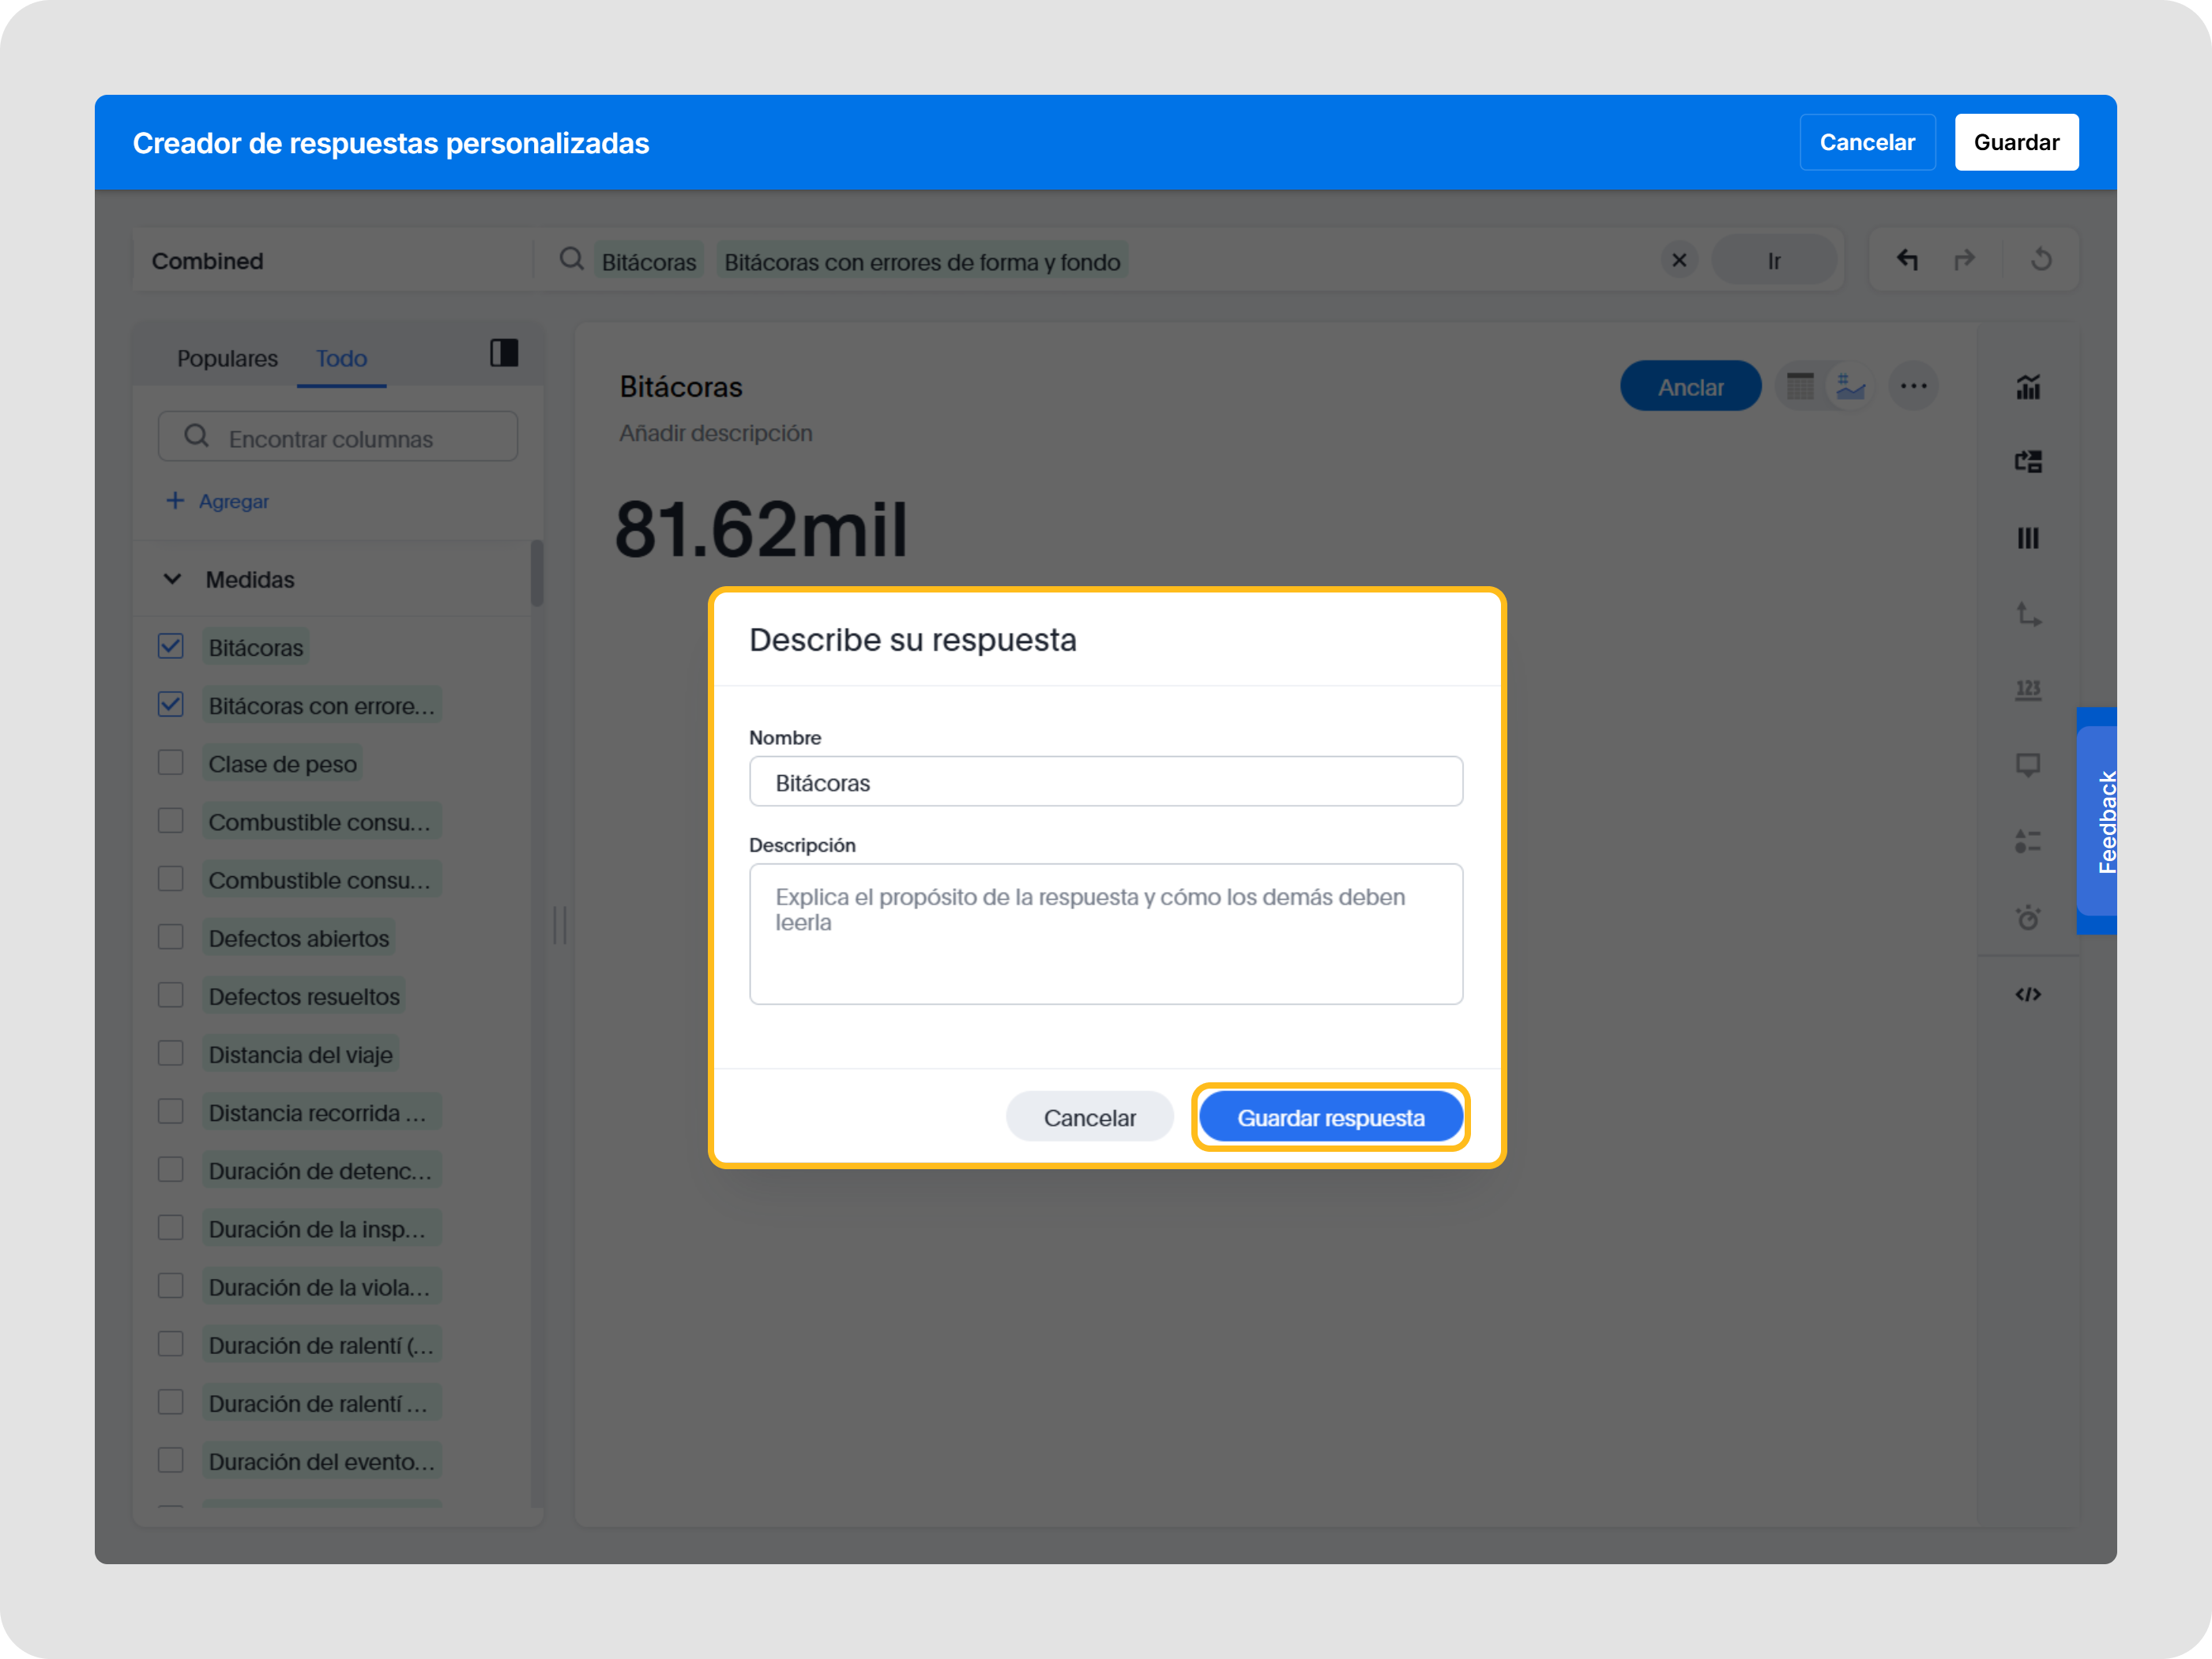Viewport: 2212px width, 1659px height.
Task: Collapse the Medidas section
Action: tap(172, 579)
